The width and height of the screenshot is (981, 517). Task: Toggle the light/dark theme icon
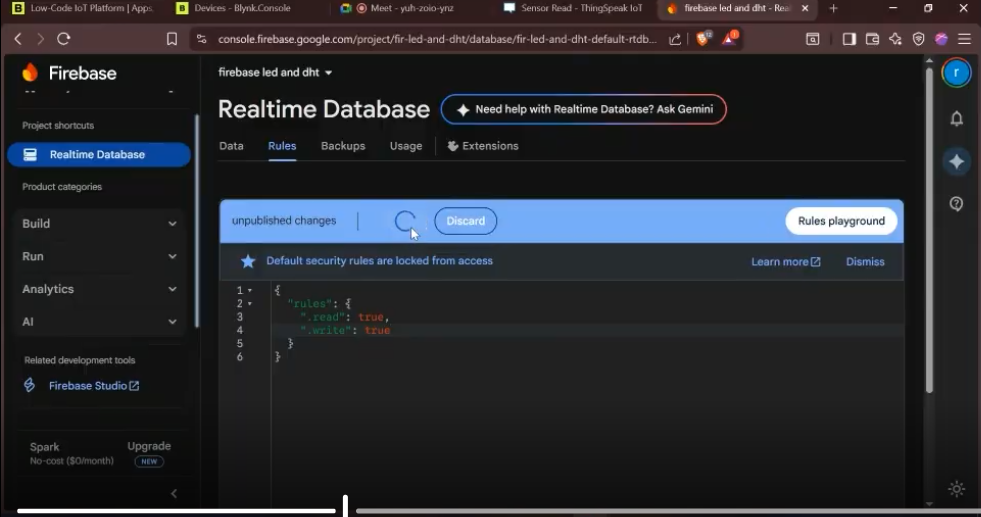[956, 489]
